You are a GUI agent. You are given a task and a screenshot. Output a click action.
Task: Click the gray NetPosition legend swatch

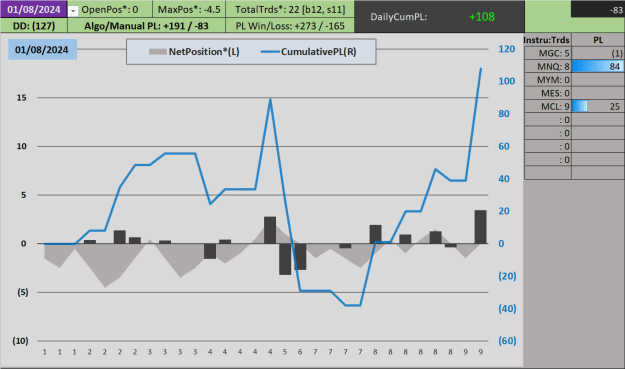[x=157, y=52]
